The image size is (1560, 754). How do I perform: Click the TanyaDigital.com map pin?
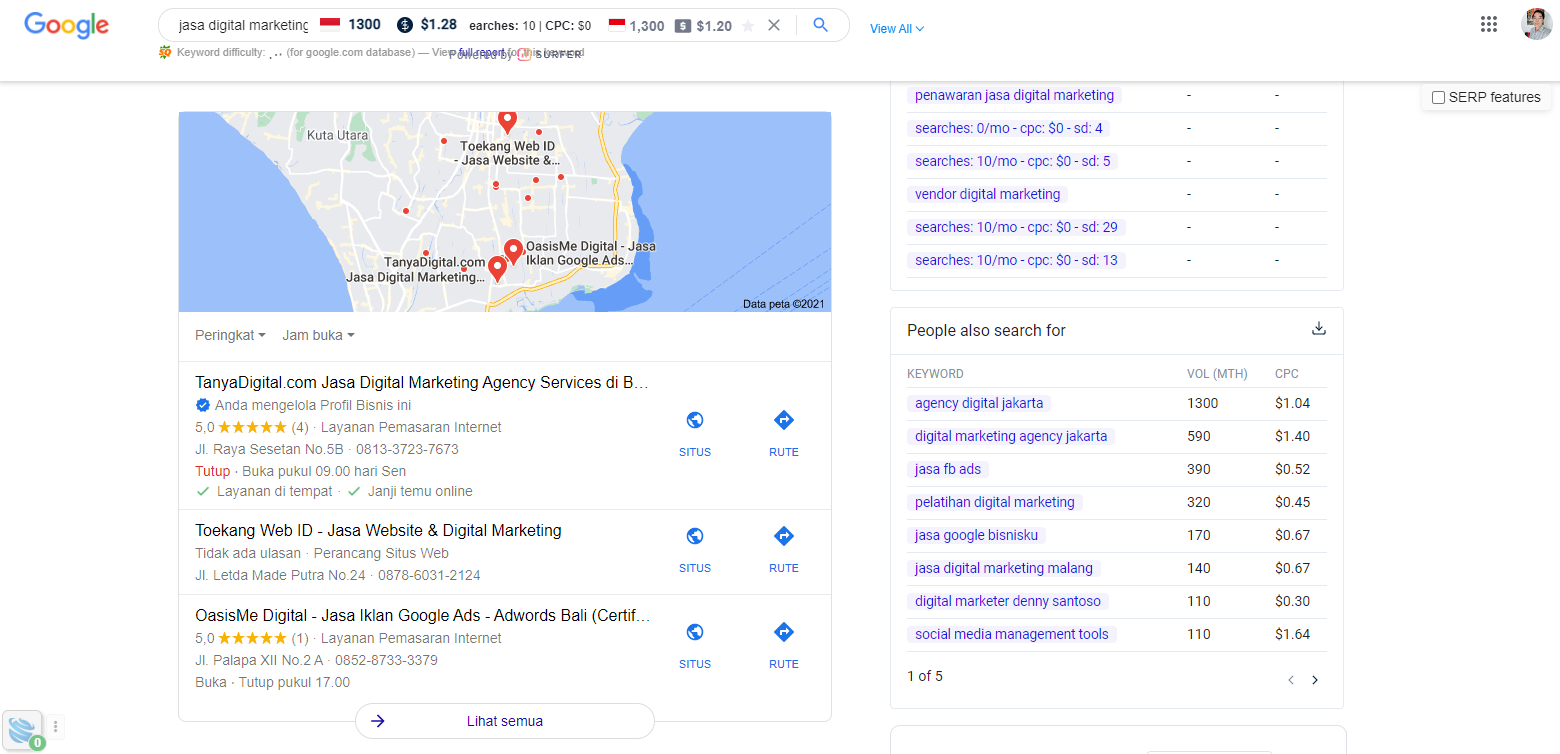(497, 269)
